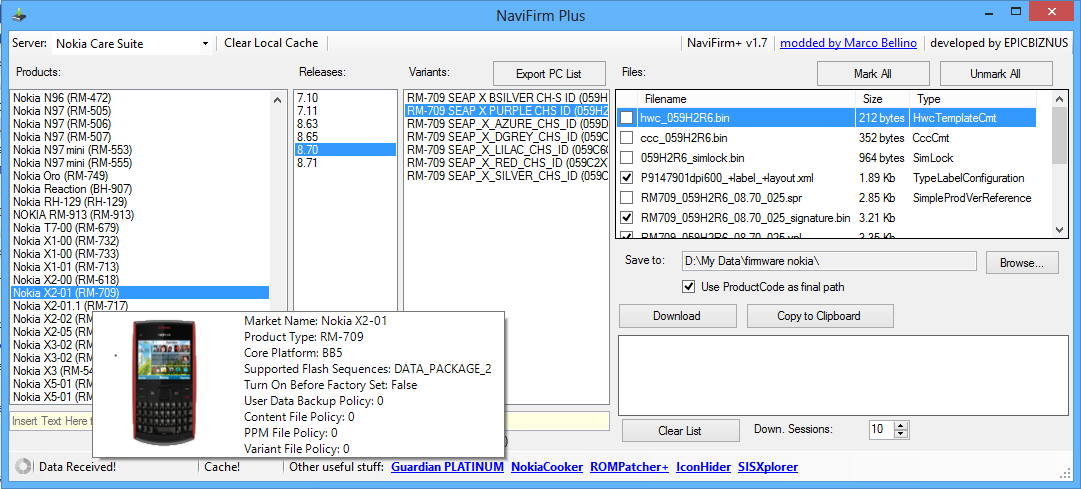Click the Down. Sessions value field
Image resolution: width=1081 pixels, height=489 pixels.
click(x=881, y=429)
